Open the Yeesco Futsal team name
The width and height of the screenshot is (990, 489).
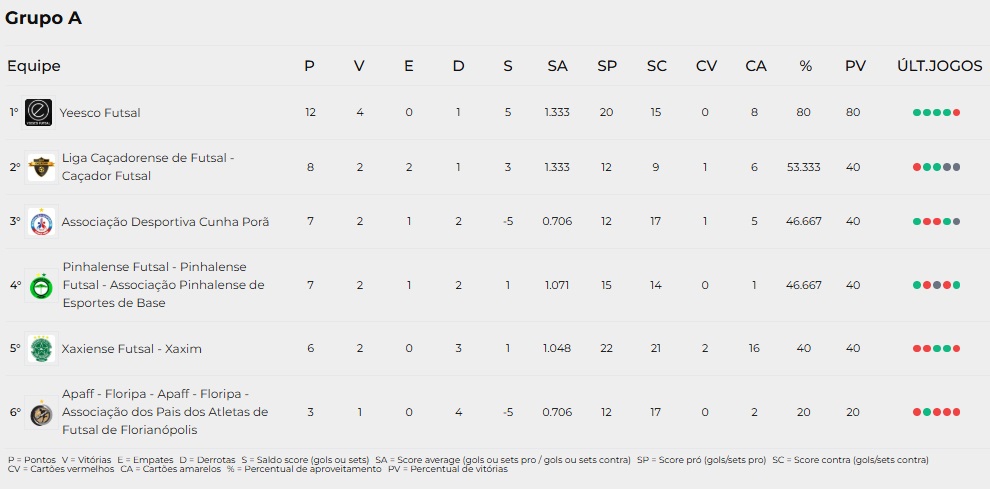(x=100, y=112)
